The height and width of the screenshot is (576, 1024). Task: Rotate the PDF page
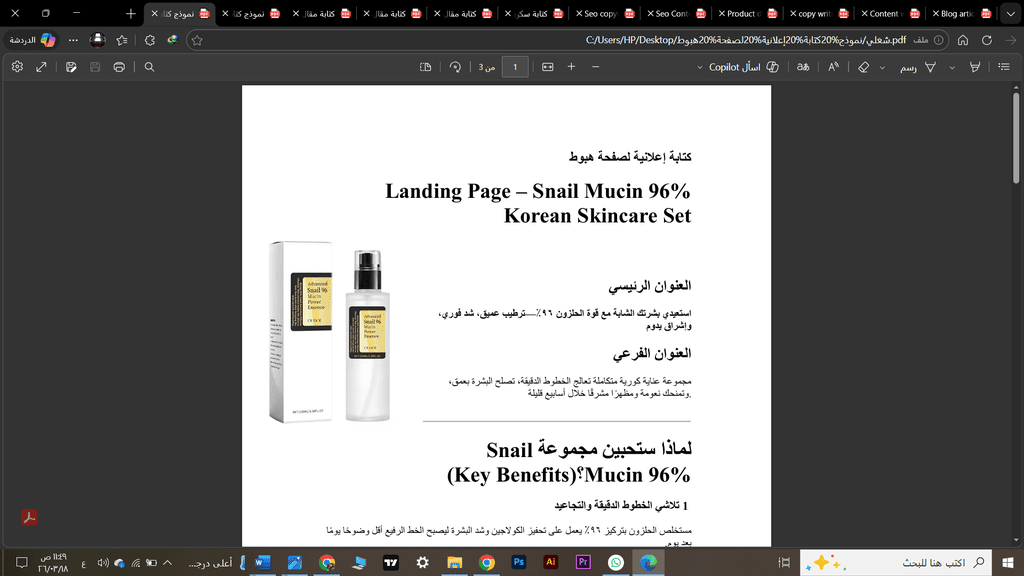click(x=455, y=67)
